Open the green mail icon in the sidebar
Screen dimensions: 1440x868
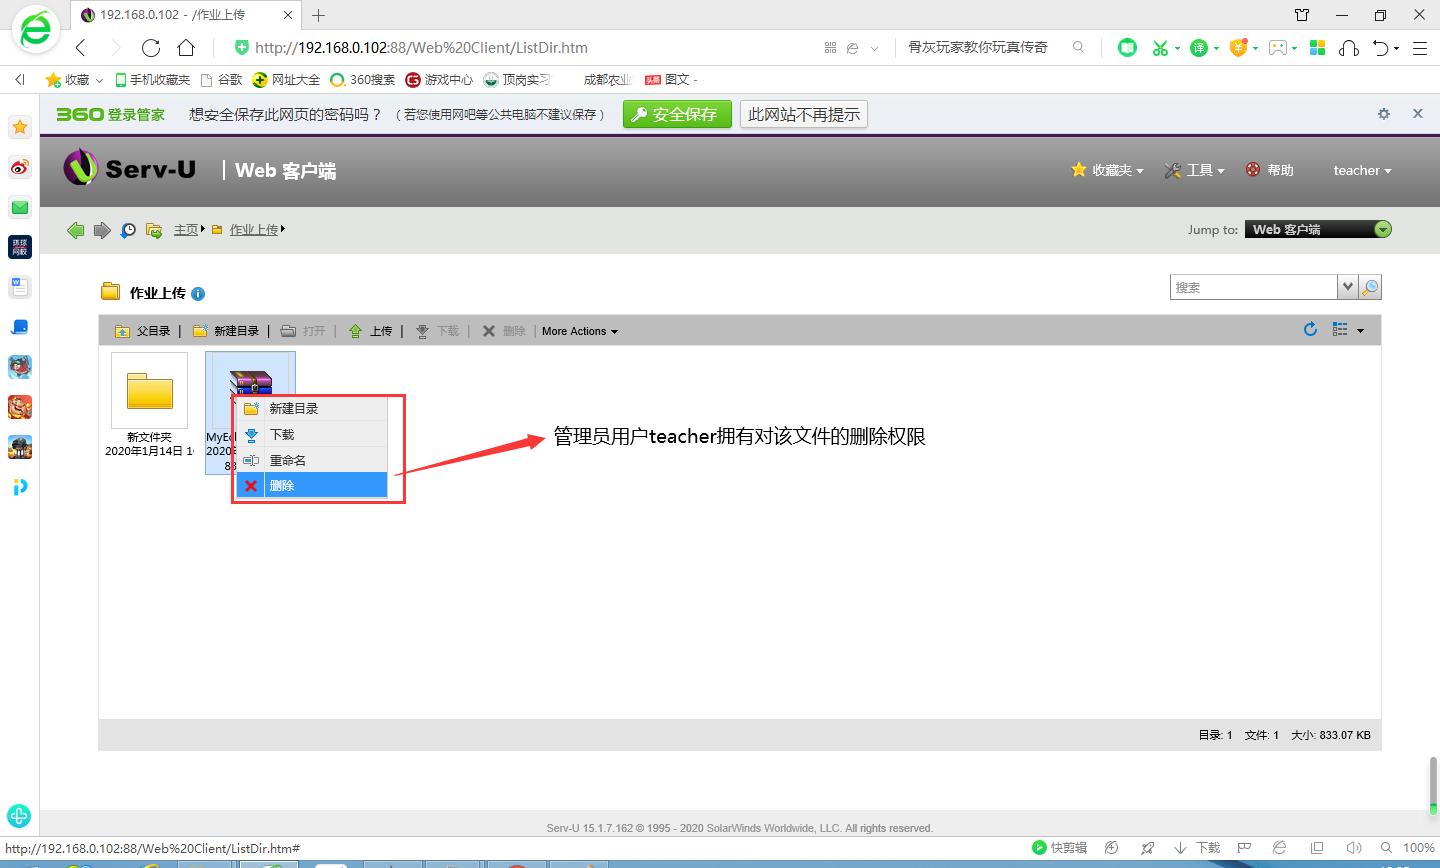click(20, 207)
